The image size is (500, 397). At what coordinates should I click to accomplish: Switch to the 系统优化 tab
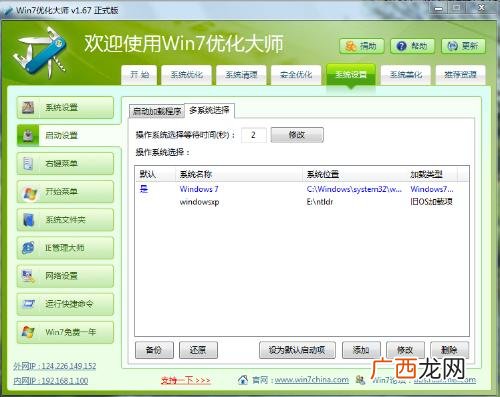187,75
